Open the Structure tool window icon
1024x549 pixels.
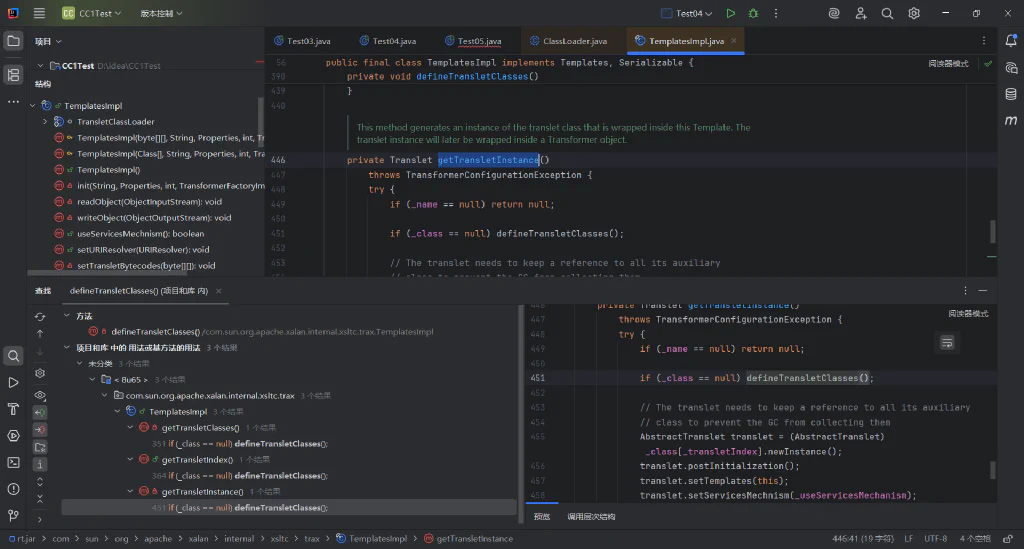tap(13, 75)
